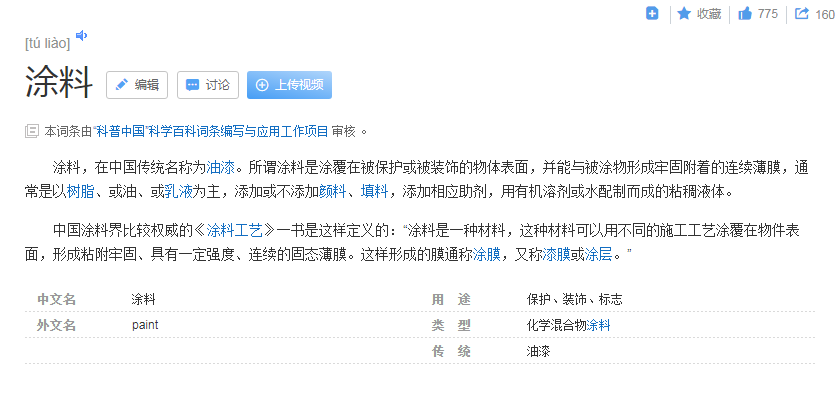Screen dimensions: 840x395
Task: Click the [tú liào] pinyin text
Action: (x=47, y=44)
